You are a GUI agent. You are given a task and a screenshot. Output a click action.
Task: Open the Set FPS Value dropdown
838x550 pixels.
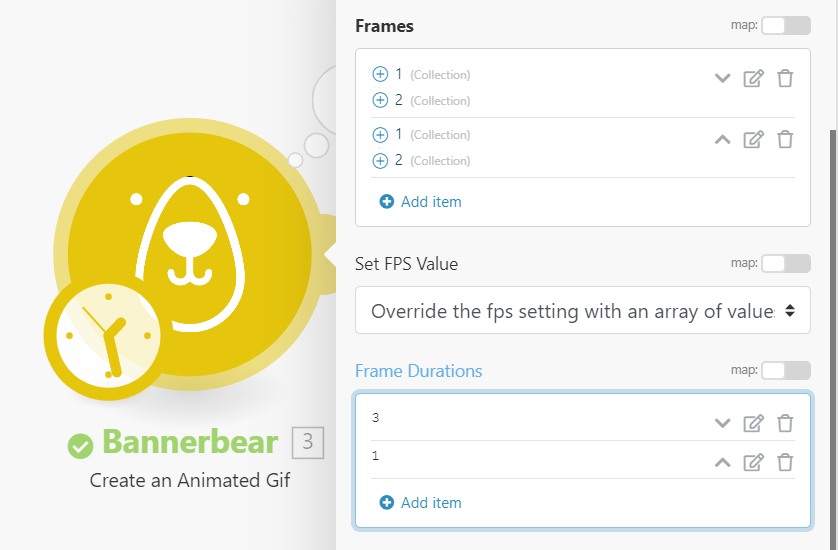582,311
